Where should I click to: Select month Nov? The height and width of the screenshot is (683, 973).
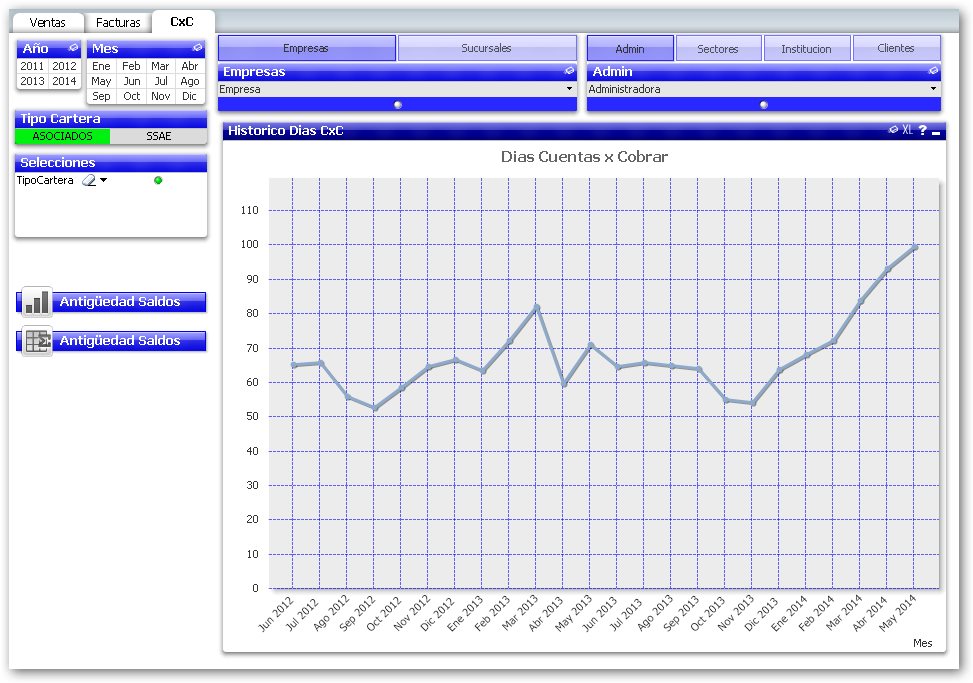(x=160, y=96)
